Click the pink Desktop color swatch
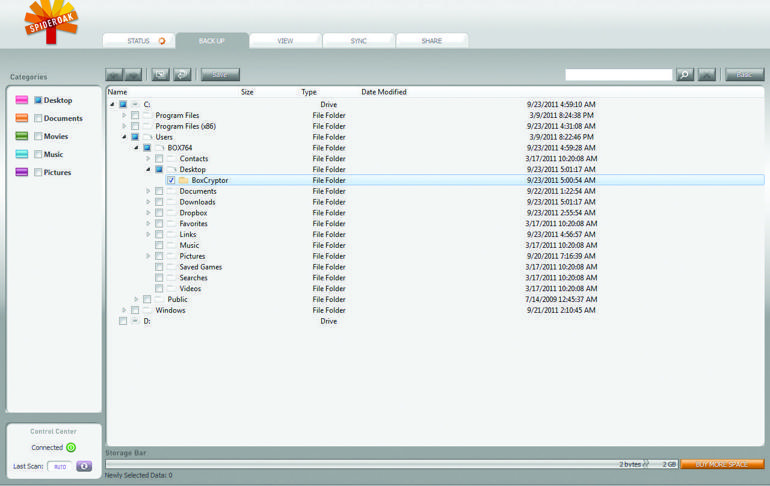 (22, 101)
